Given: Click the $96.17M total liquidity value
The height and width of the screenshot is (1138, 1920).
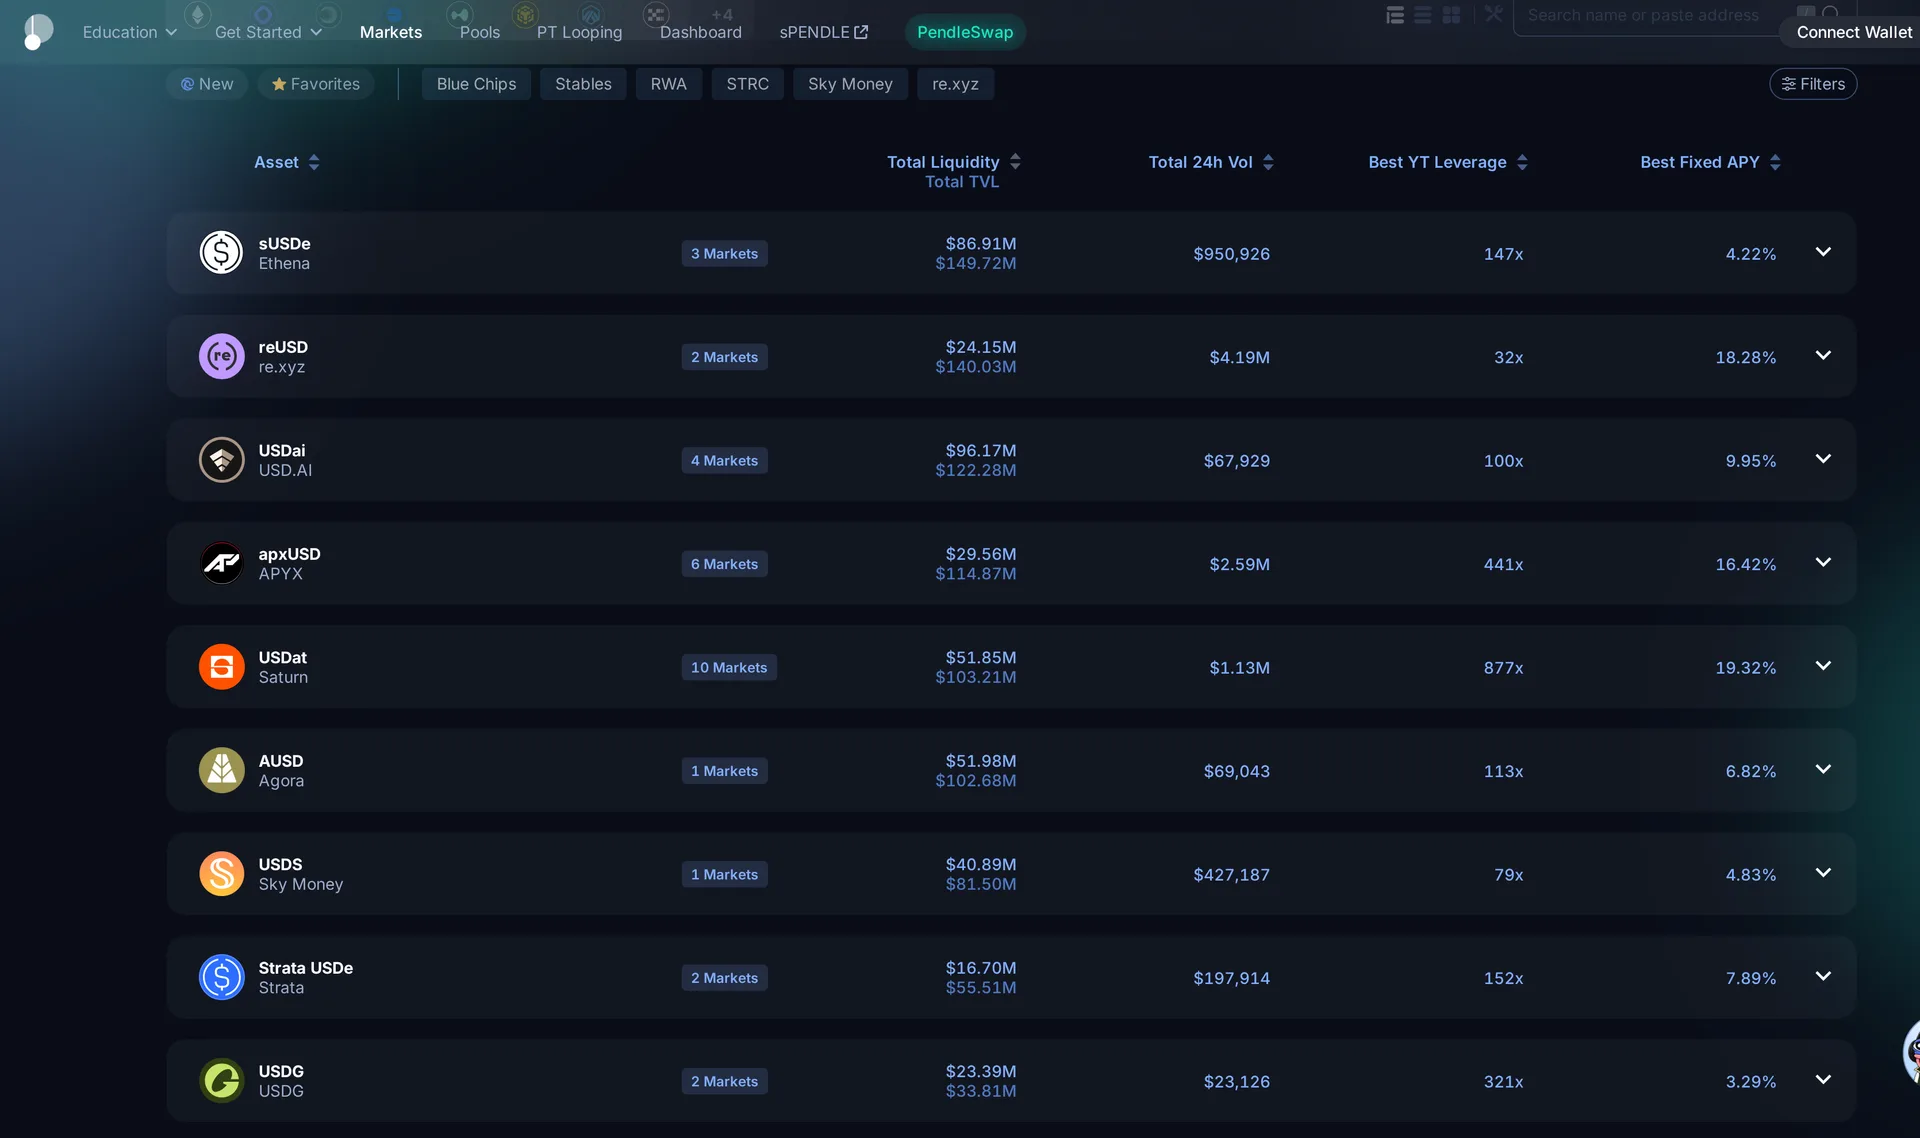Looking at the screenshot, I should point(981,451).
